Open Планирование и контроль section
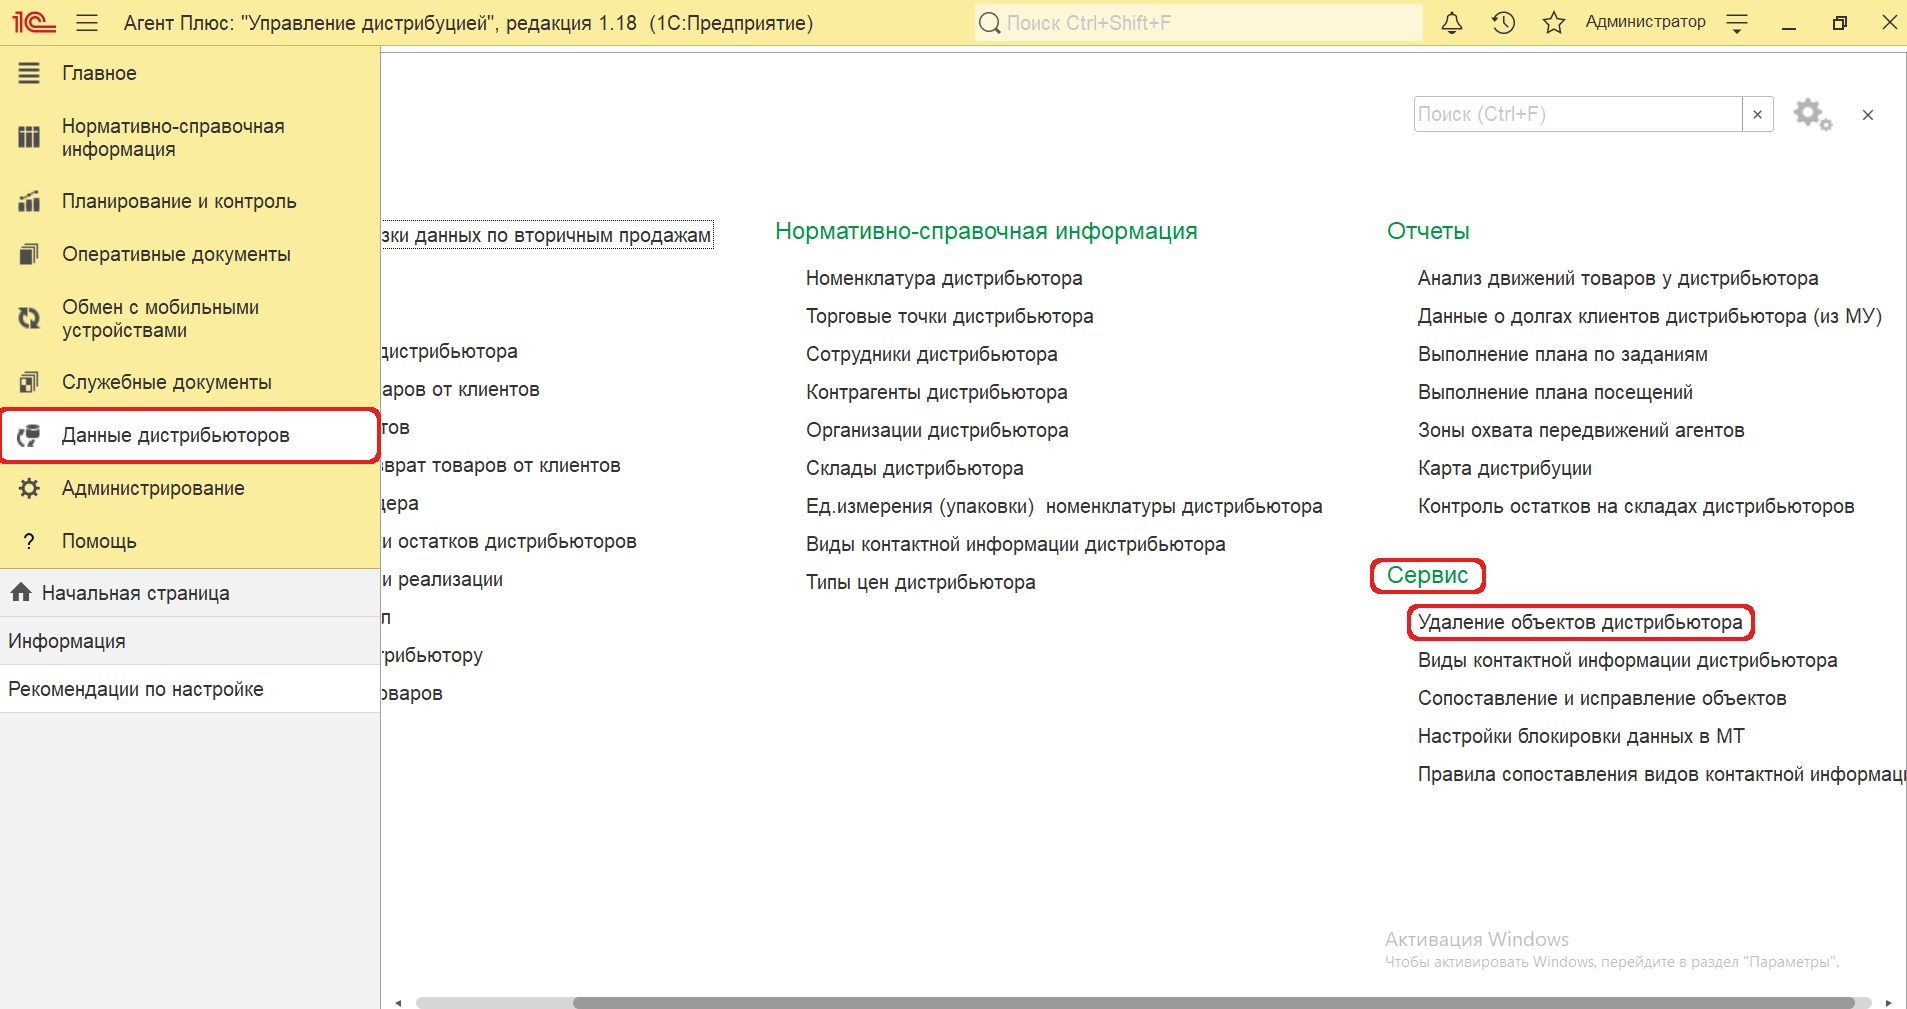Screen dimensions: 1907x1009 click(190, 201)
